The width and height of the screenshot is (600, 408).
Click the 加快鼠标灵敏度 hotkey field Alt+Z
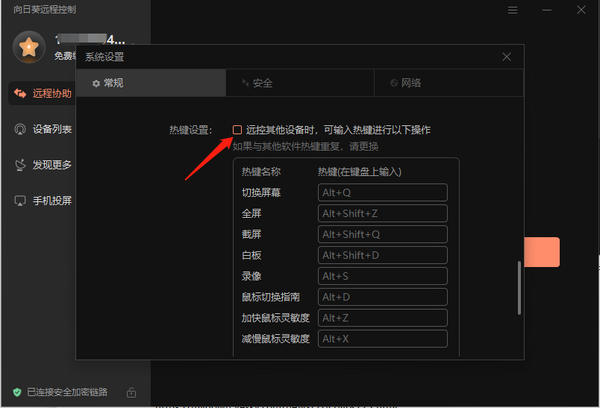(x=383, y=318)
